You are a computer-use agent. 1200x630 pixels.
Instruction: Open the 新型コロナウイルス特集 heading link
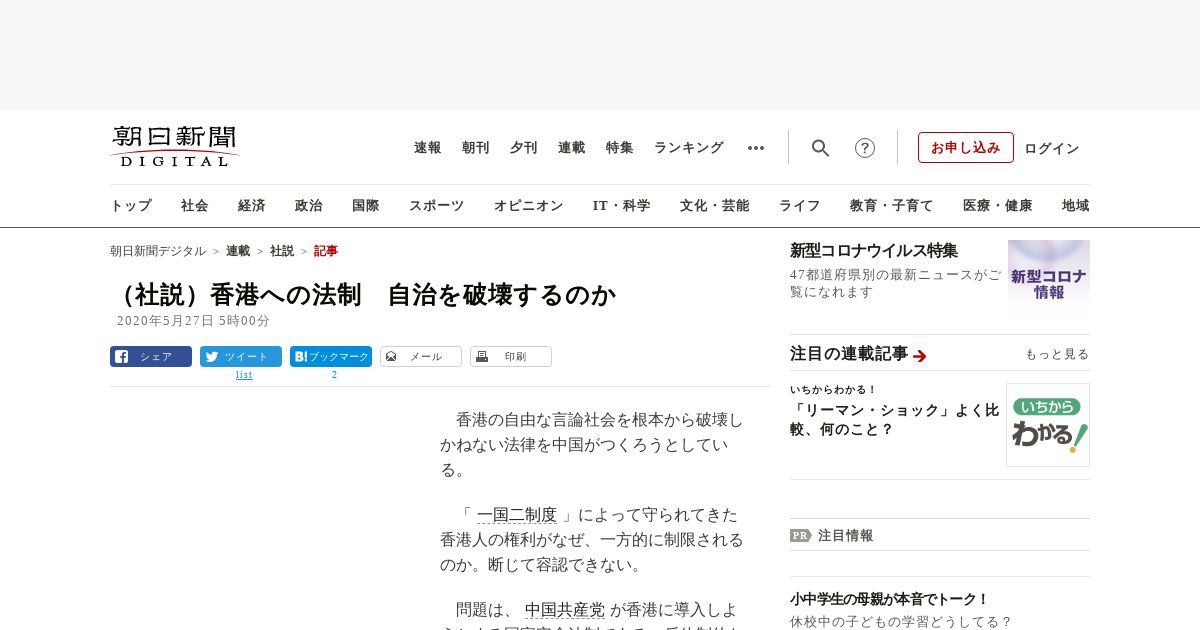tap(874, 250)
